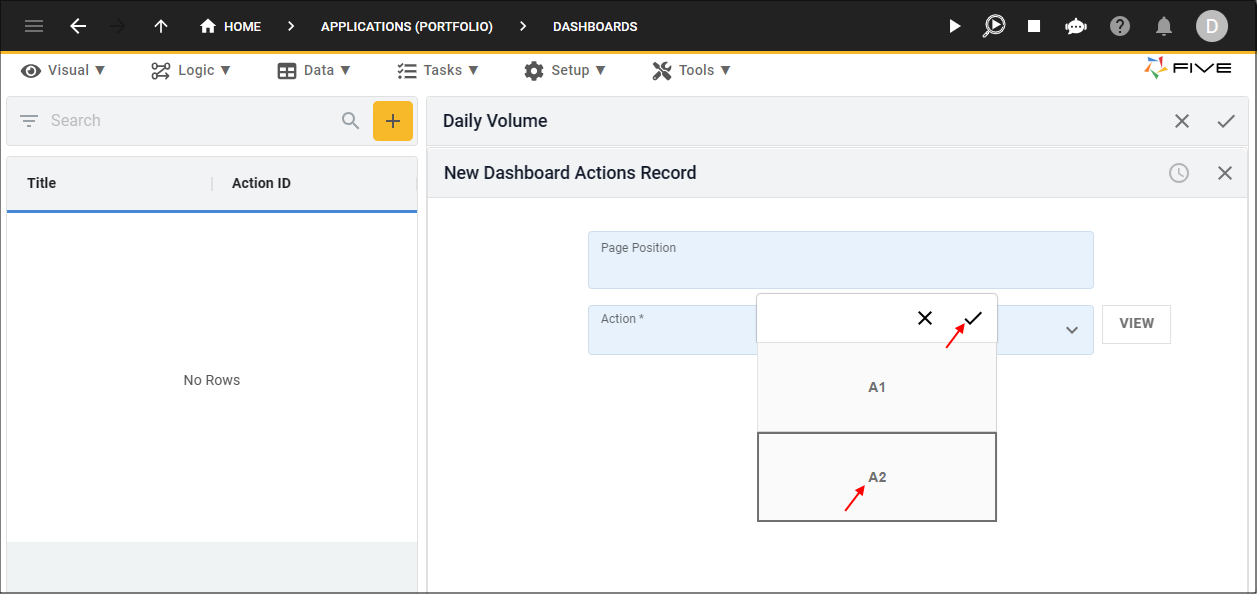Screen dimensions: 1257x594
Task: Click the user avatar D
Action: pos(1212,26)
